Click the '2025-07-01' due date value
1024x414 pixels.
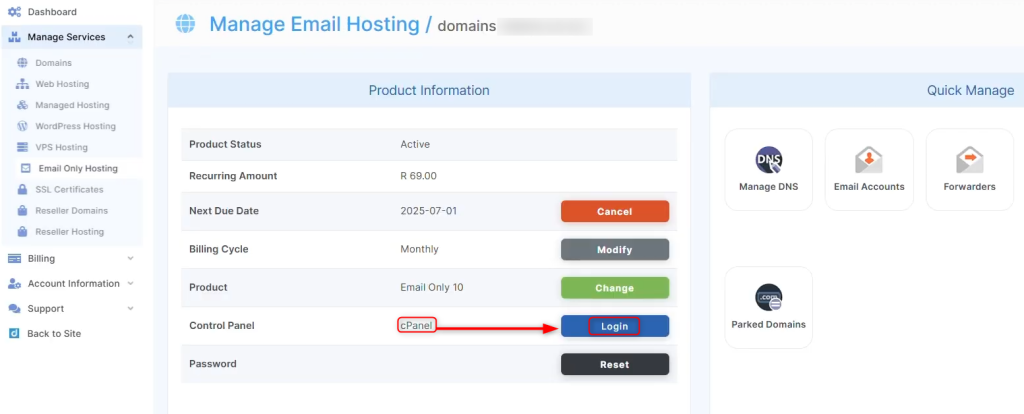(x=428, y=211)
